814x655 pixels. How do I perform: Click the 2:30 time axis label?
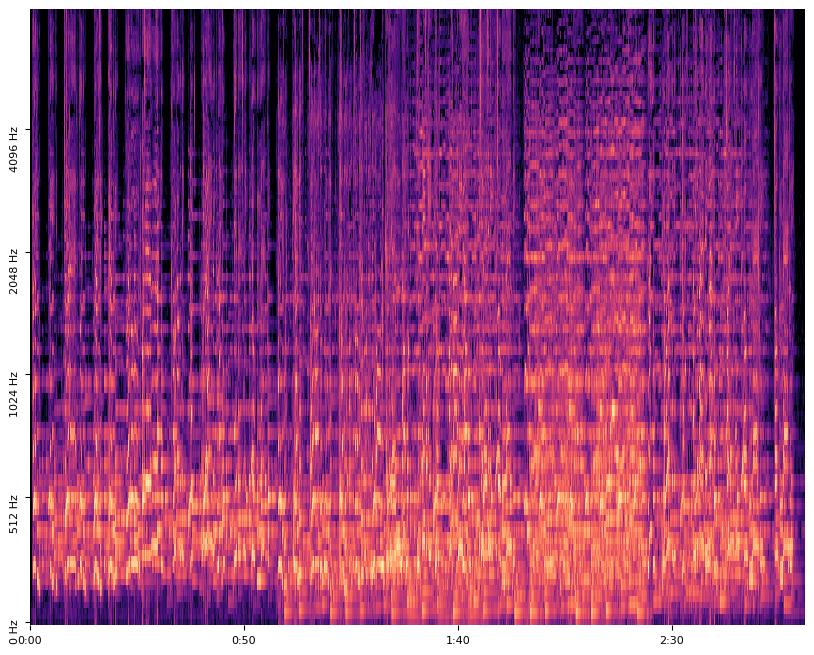click(672, 640)
